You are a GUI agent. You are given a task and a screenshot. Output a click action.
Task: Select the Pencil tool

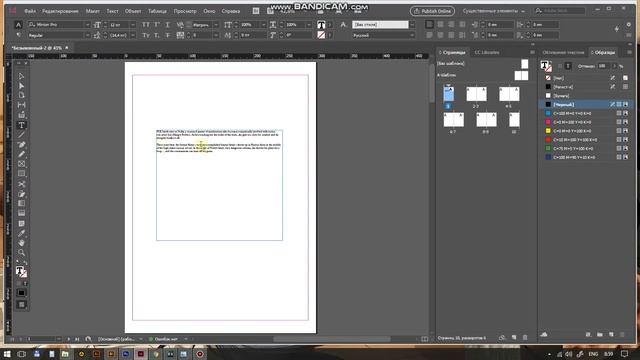click(21, 154)
